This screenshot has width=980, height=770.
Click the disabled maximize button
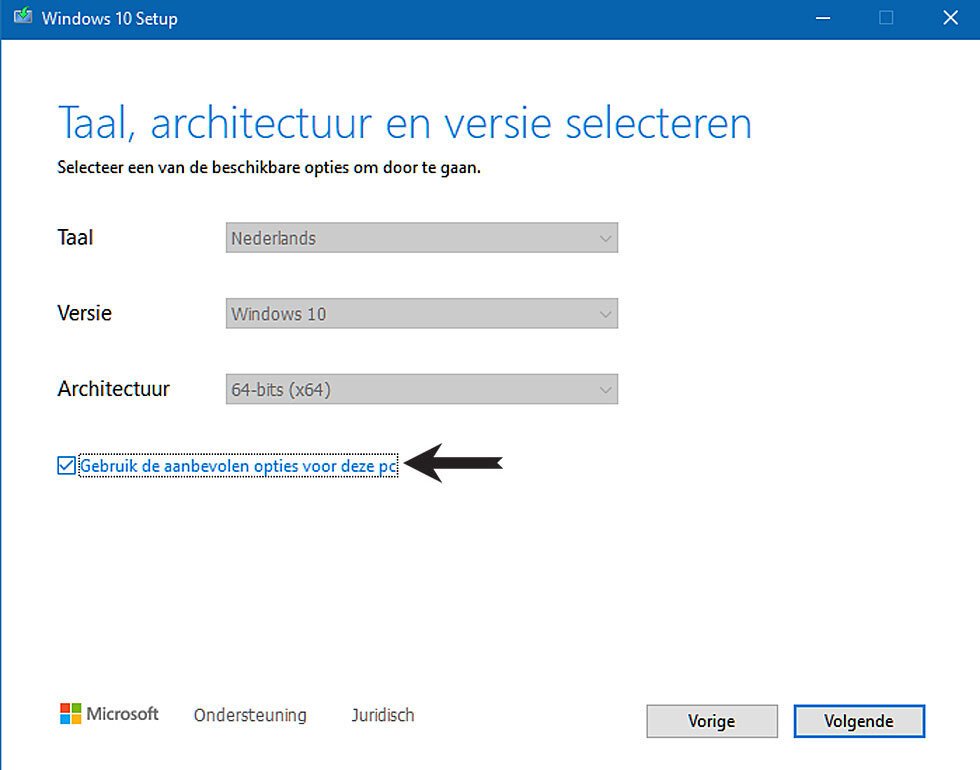886,18
